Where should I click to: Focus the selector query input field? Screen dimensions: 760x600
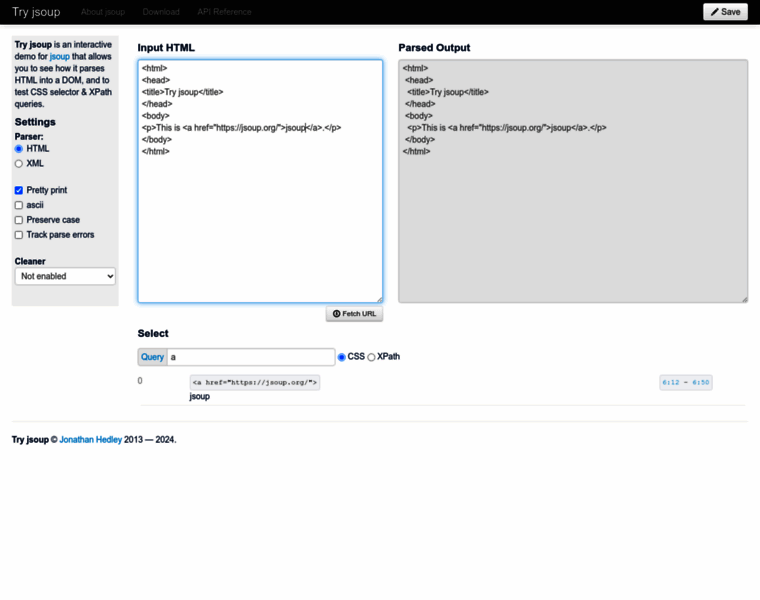pos(251,357)
